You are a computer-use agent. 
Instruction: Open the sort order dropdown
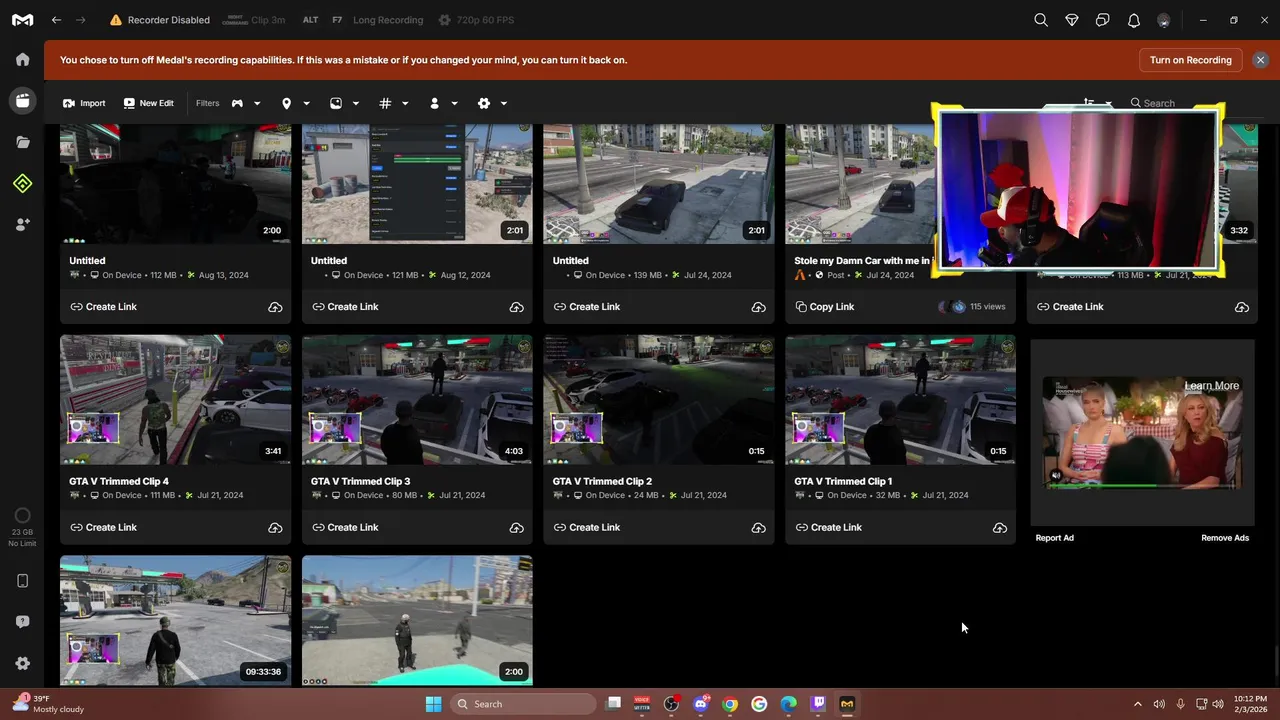[1098, 103]
